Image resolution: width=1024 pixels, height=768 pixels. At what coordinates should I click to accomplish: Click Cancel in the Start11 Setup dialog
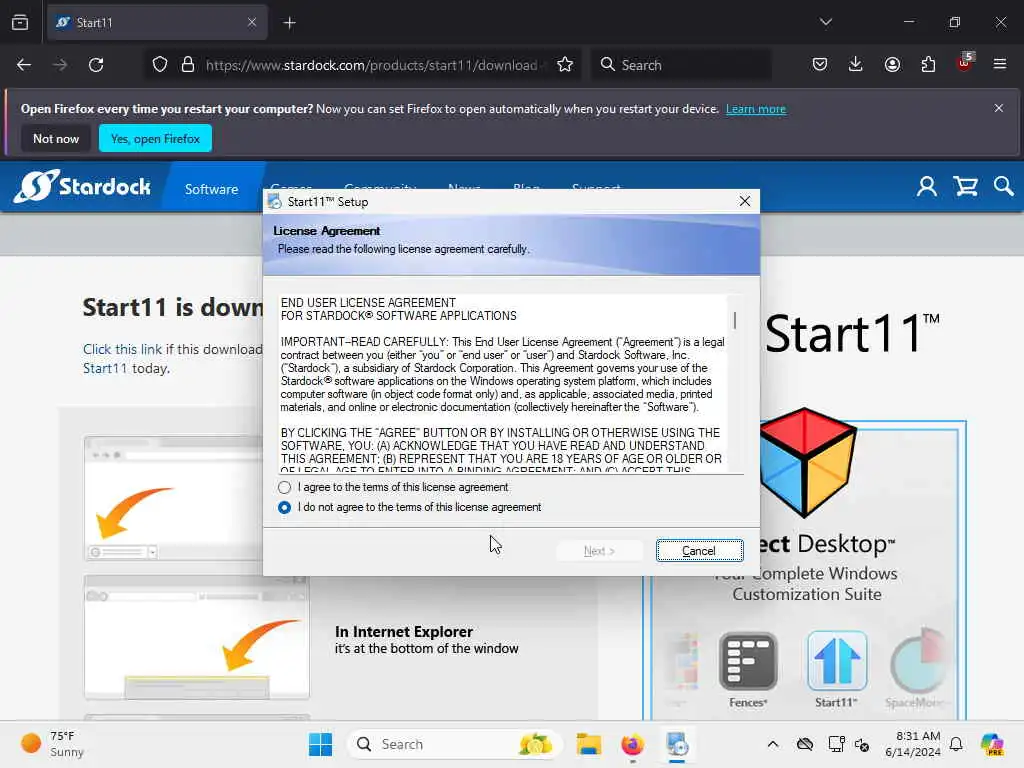tap(699, 551)
